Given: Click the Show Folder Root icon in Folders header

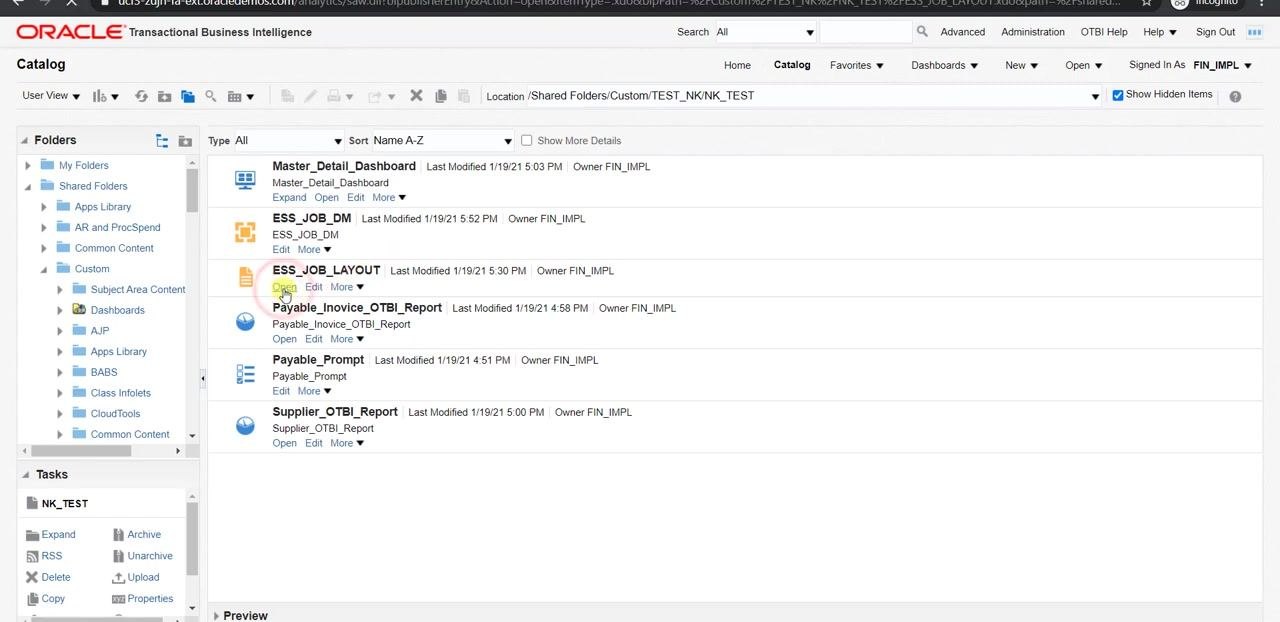Looking at the screenshot, I should (185, 141).
